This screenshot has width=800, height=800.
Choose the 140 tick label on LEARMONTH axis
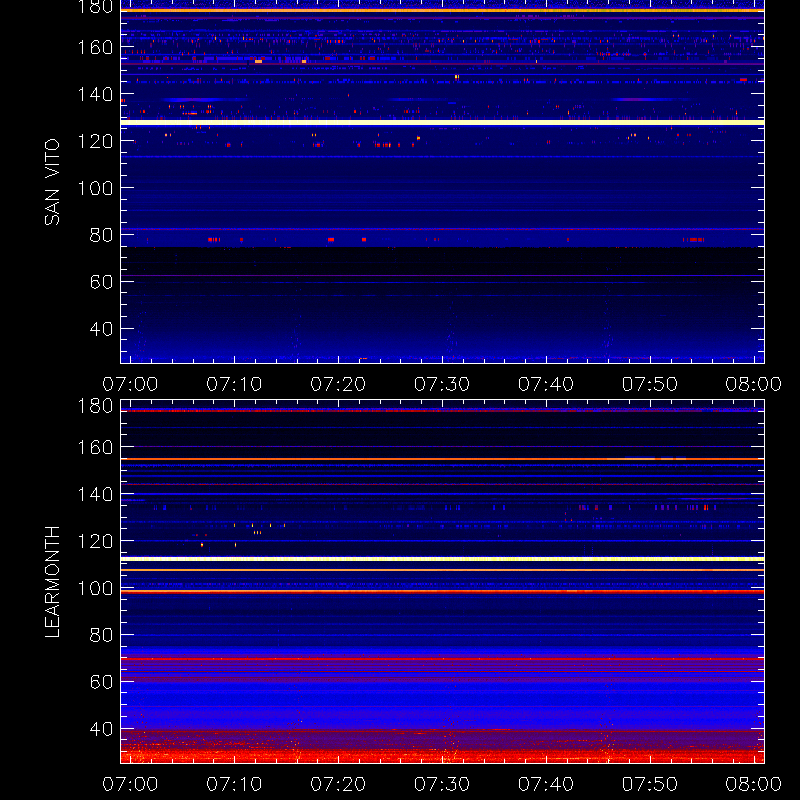tap(95, 494)
